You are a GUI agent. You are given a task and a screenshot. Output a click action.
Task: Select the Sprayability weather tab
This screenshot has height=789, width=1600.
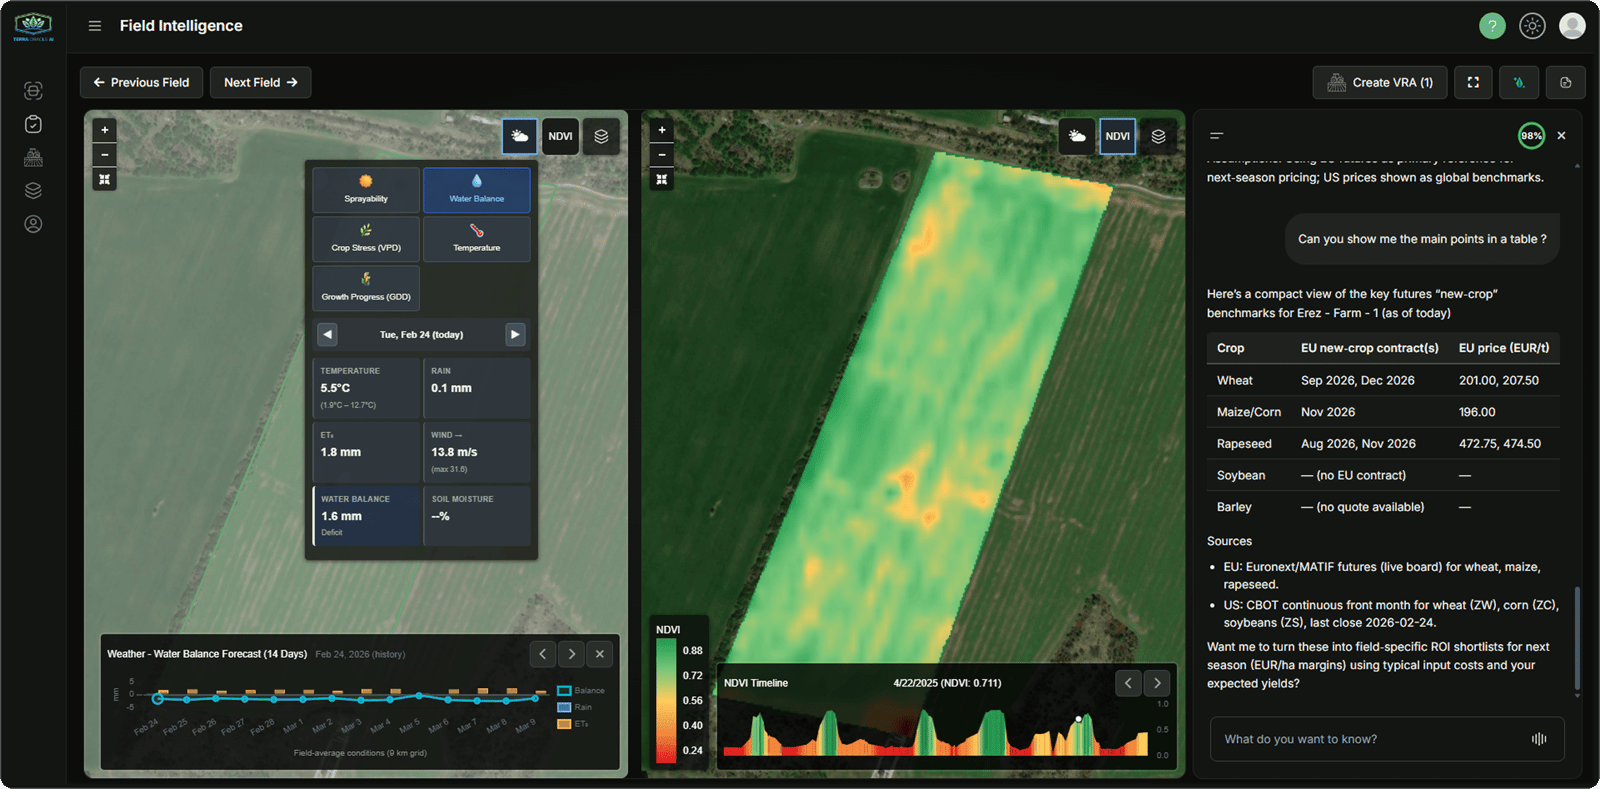(366, 190)
